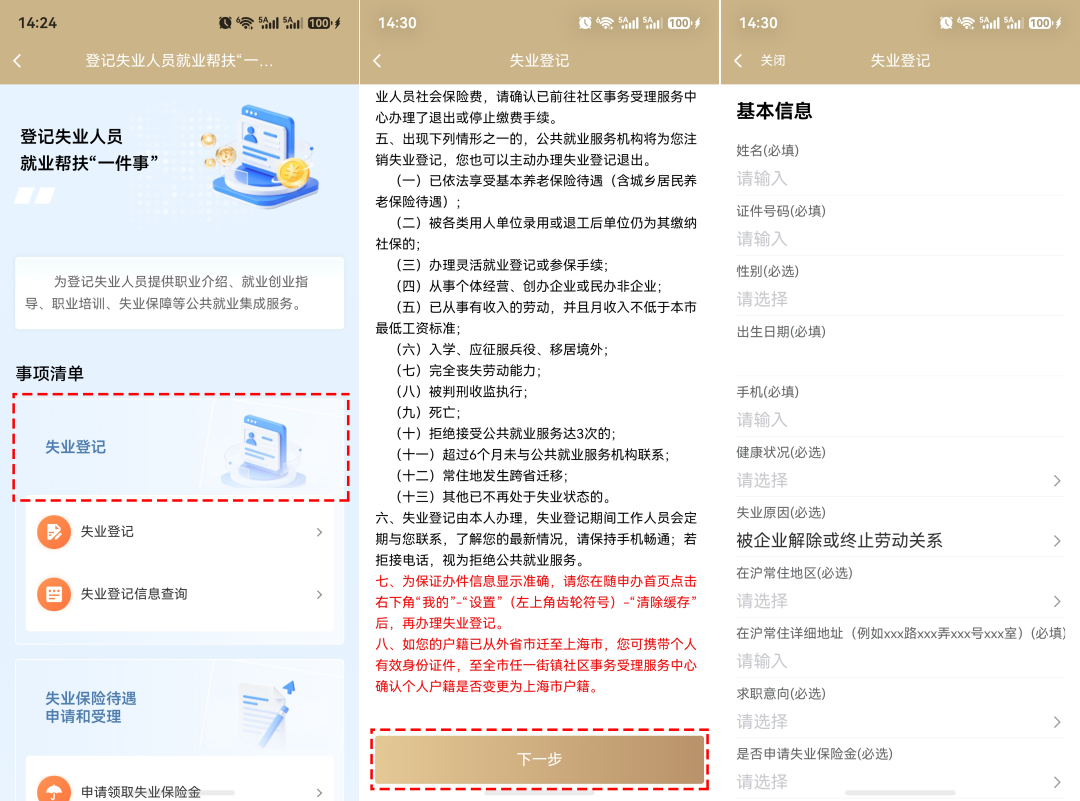Tap red notice paragraph 八 about 户籍
This screenshot has width=1080, height=801.
536,665
